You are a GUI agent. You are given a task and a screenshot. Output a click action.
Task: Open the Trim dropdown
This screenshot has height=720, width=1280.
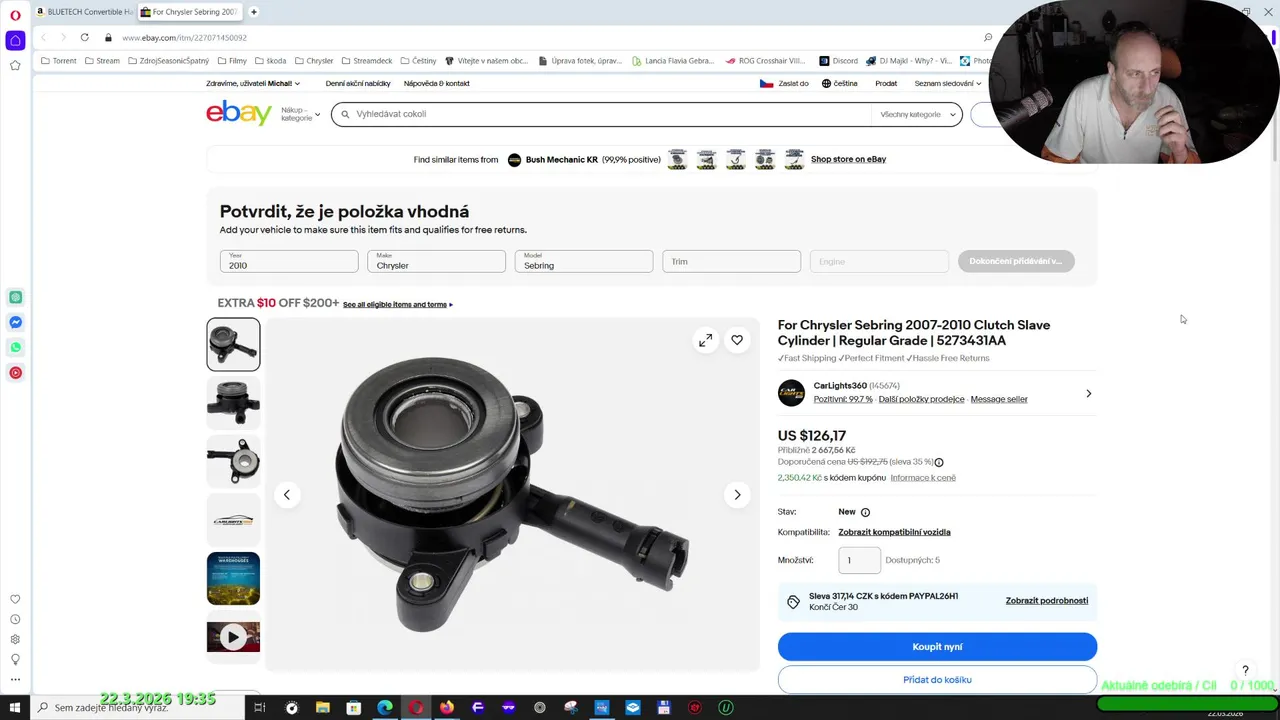(x=731, y=261)
